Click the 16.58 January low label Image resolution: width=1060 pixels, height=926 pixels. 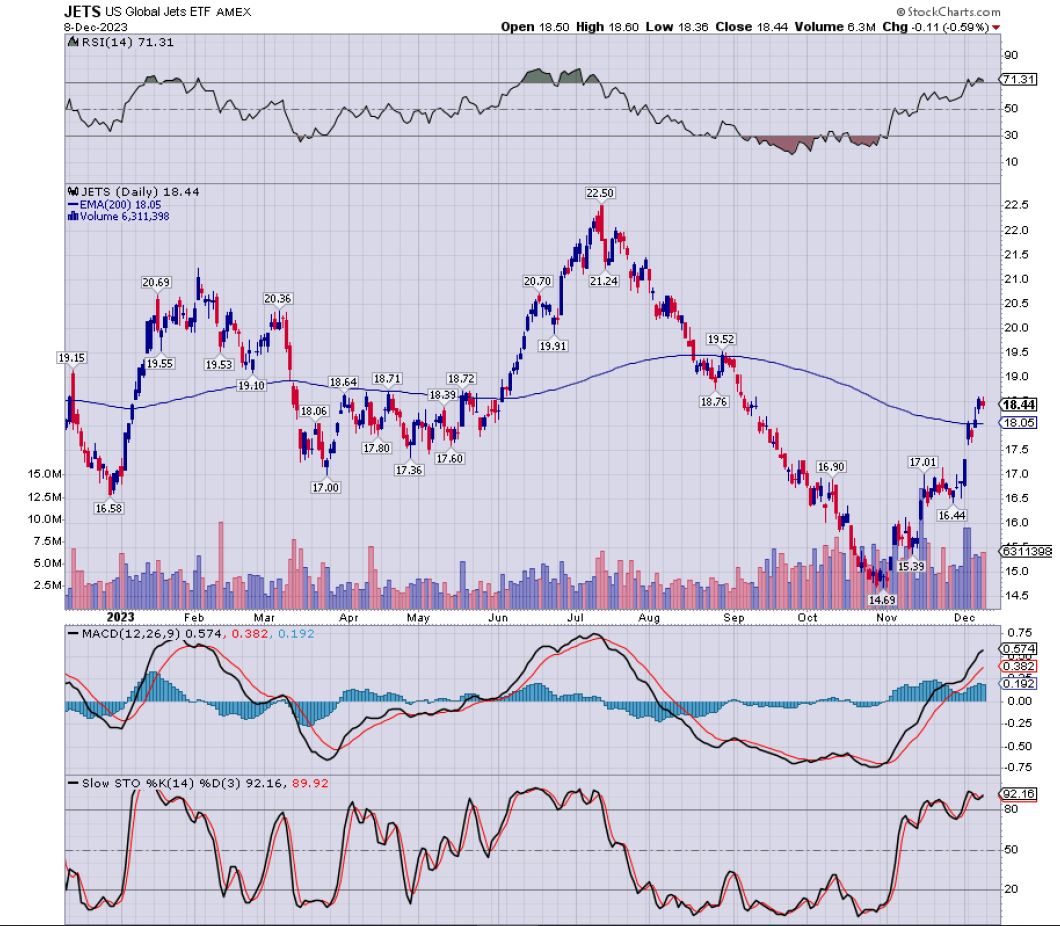(111, 509)
